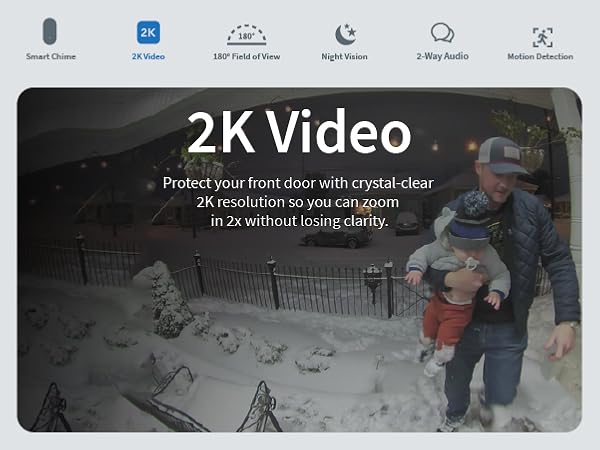Switch to the 2K Video tab label
Screen dimensions: 600x450
[148, 56]
